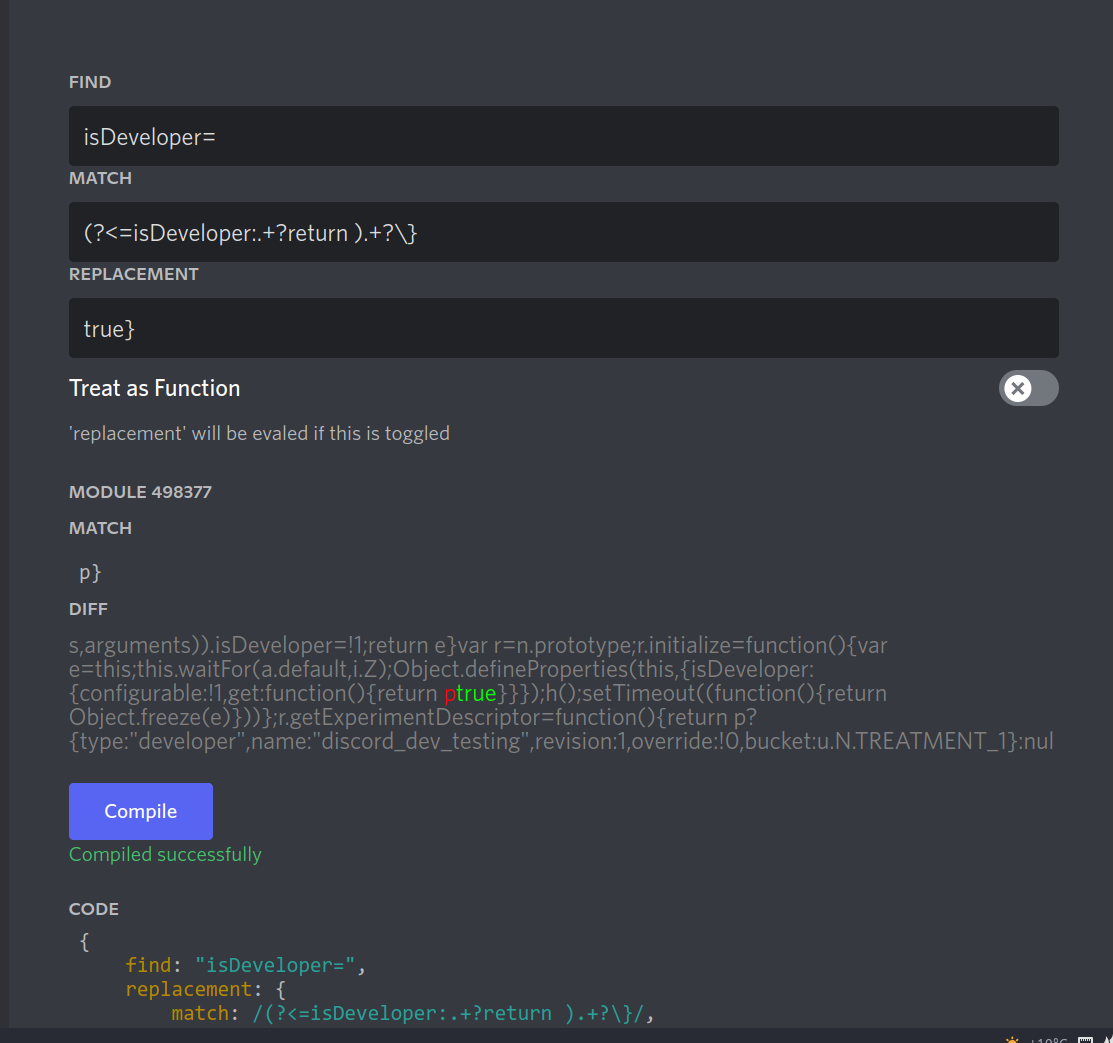
Task: Click the REPLACEMENT label heading
Action: click(x=133, y=274)
